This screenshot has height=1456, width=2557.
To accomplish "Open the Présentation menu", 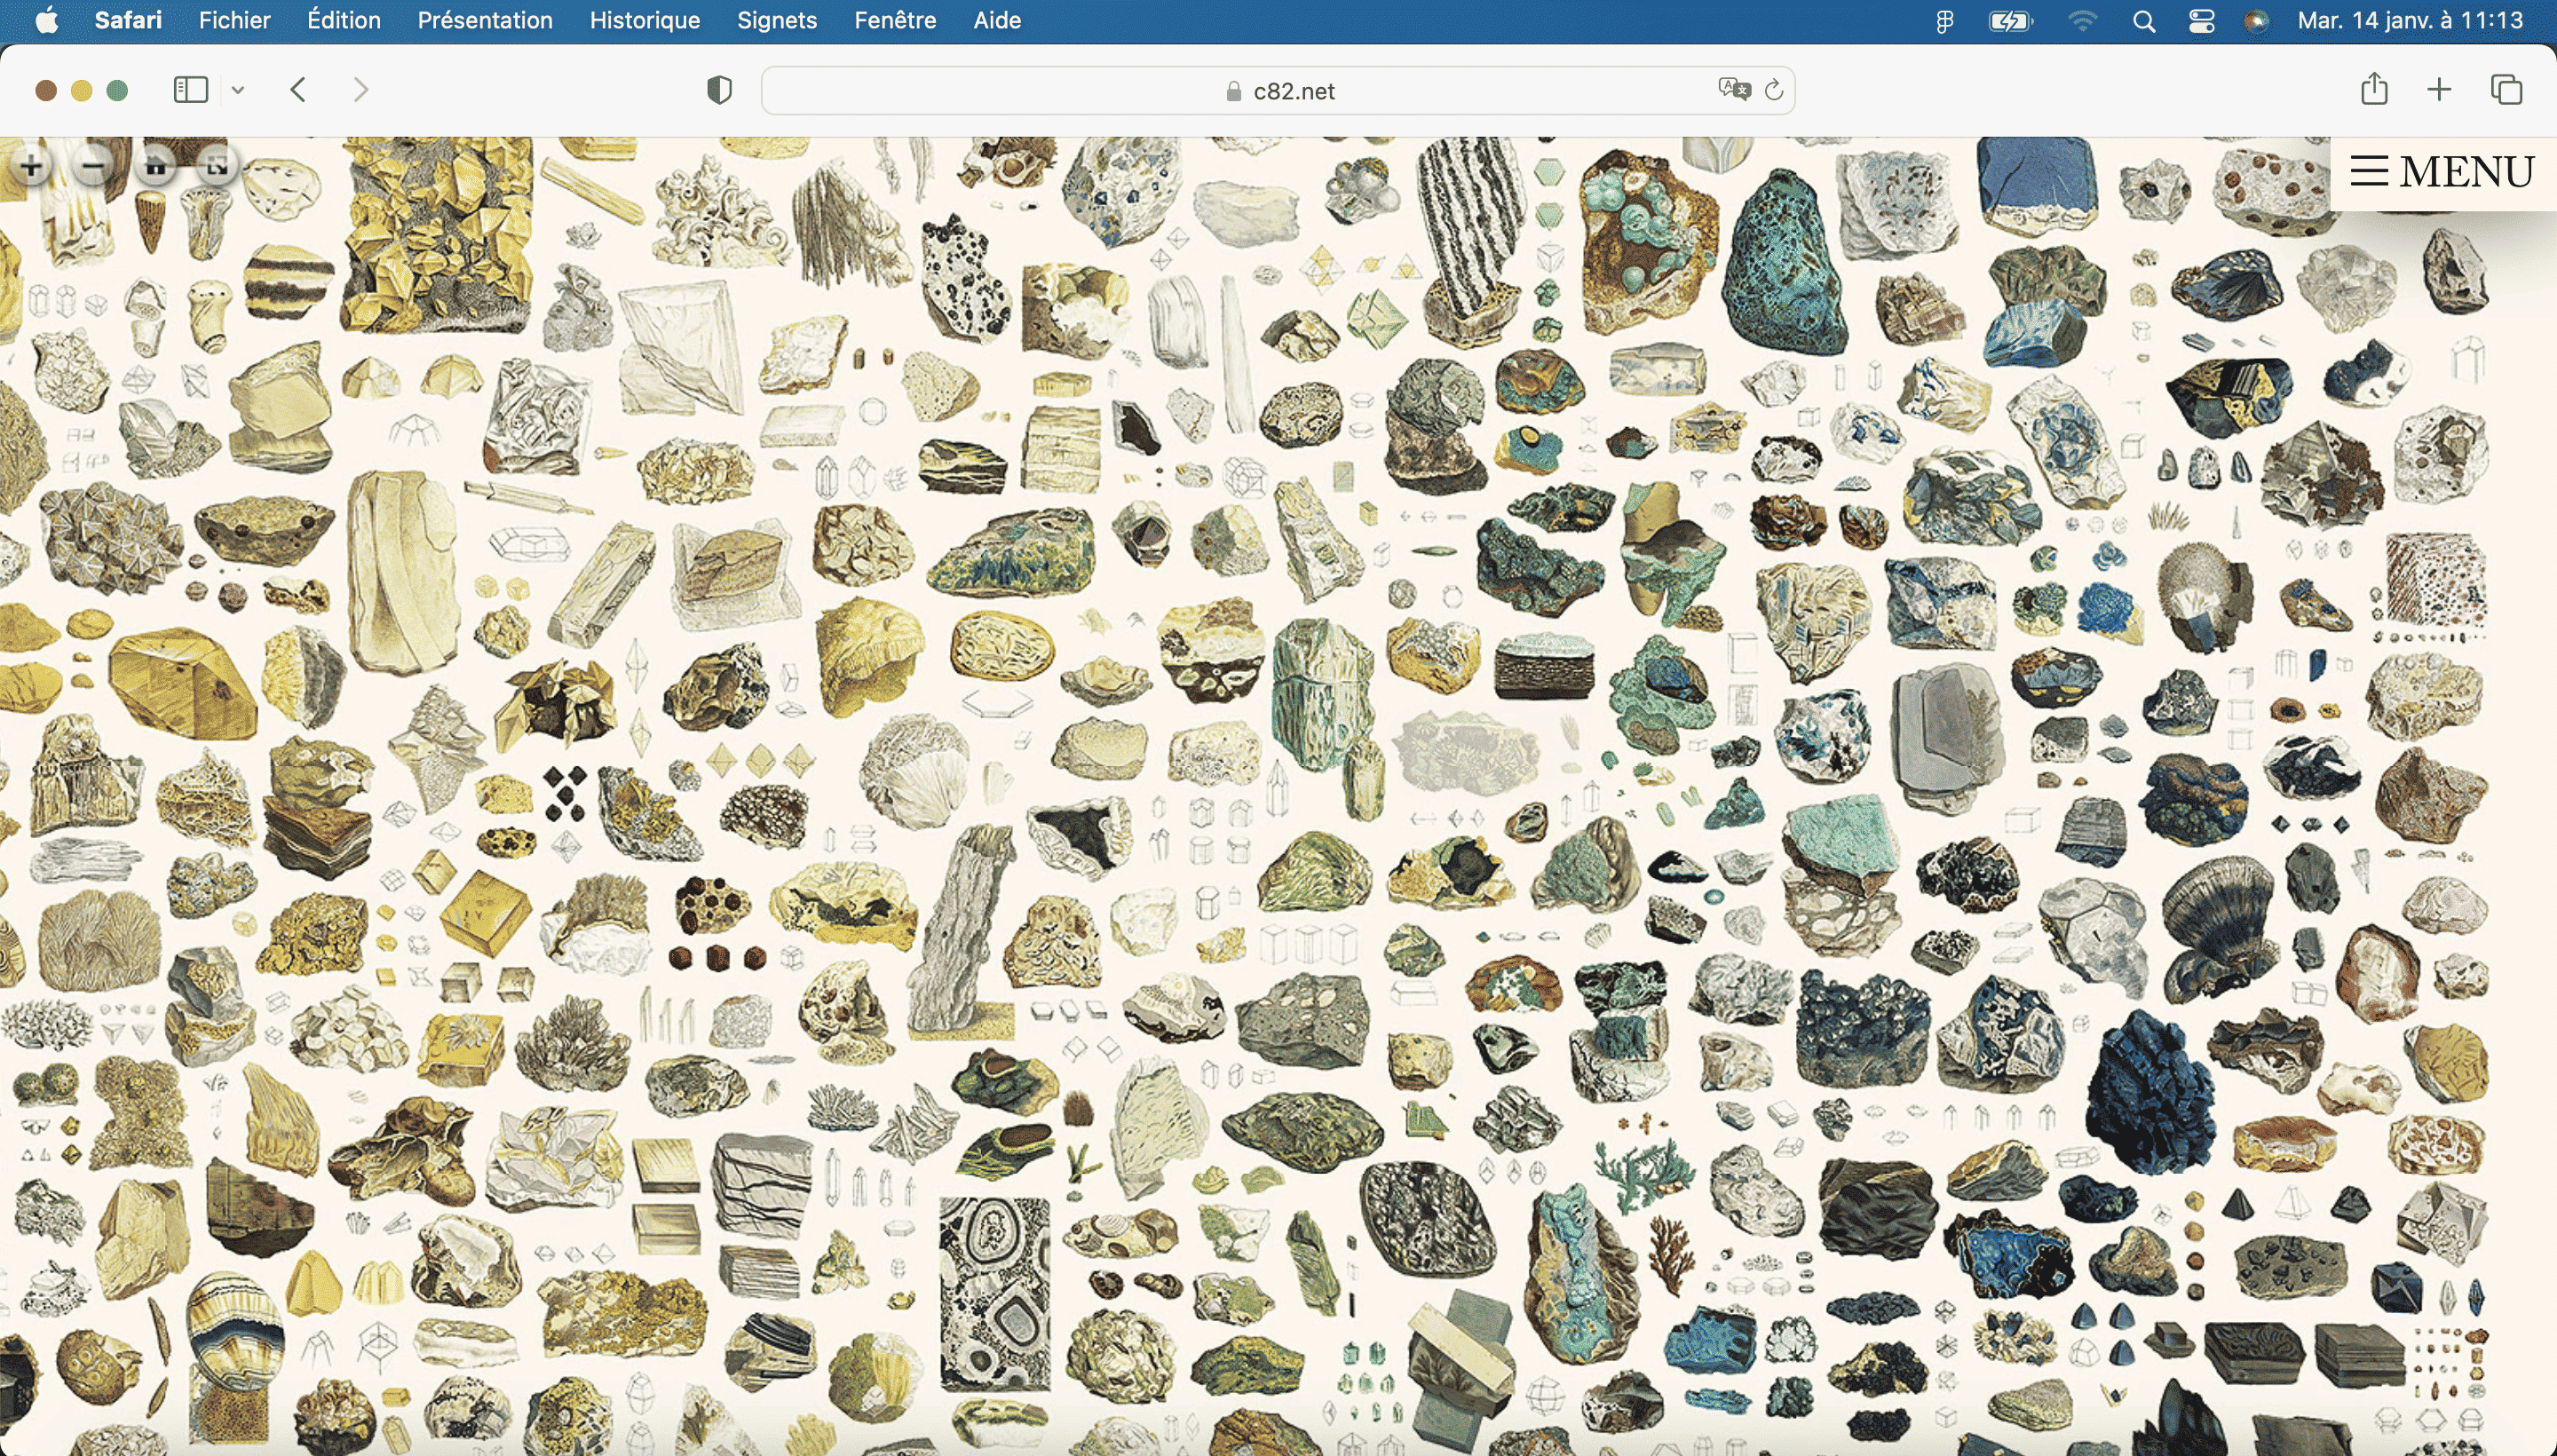I will (x=485, y=20).
